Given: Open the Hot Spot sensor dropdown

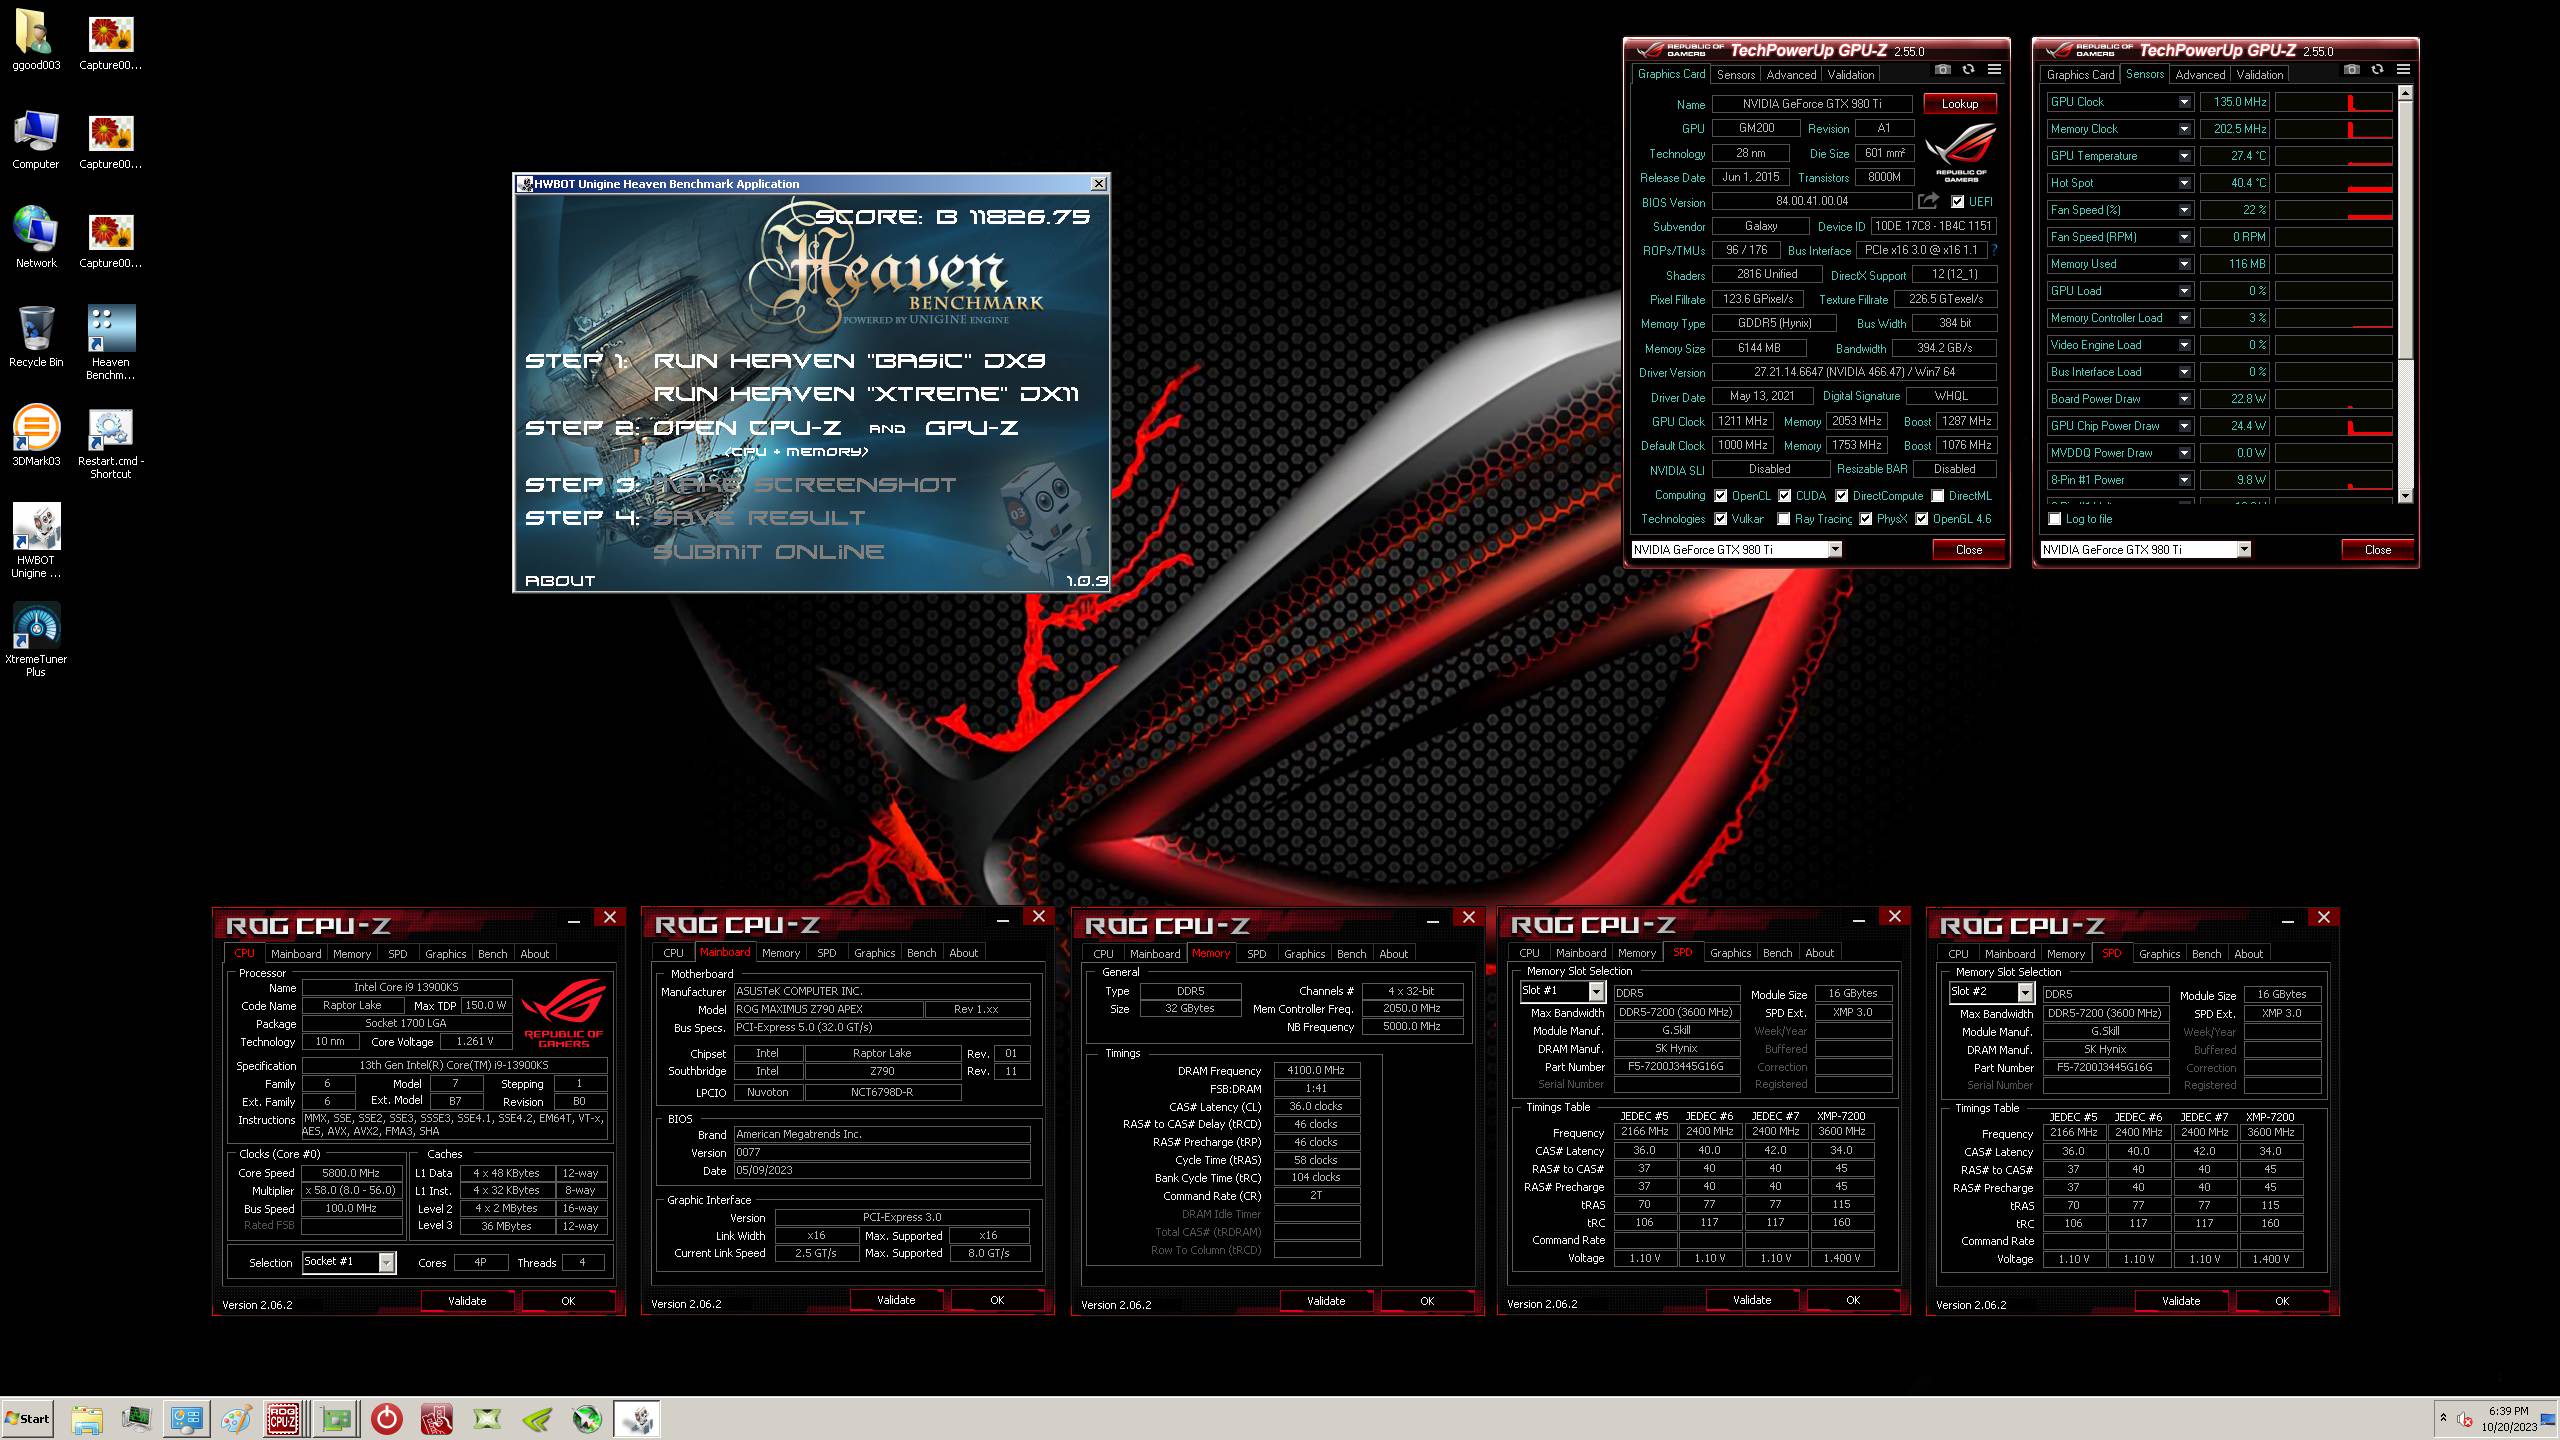Looking at the screenshot, I should coord(2184,183).
